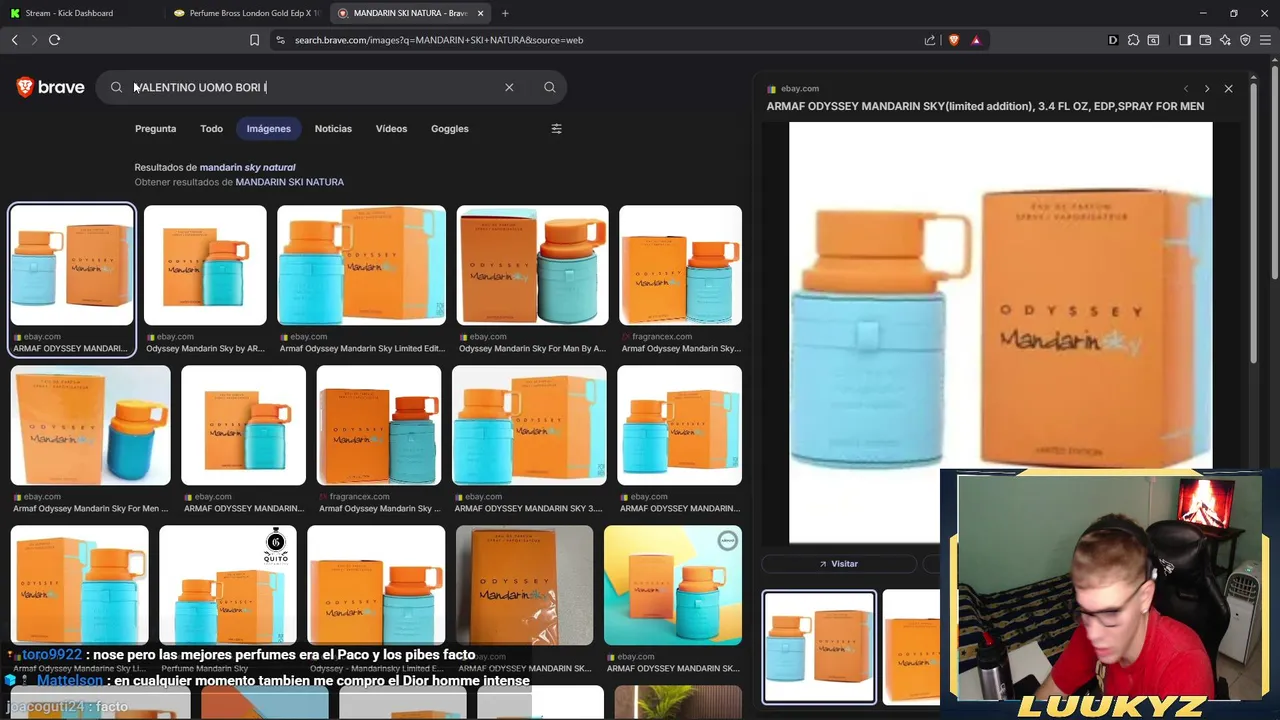Viewport: 1280px width, 720px height.
Task: Select the Goggles search tab
Action: coord(450,128)
